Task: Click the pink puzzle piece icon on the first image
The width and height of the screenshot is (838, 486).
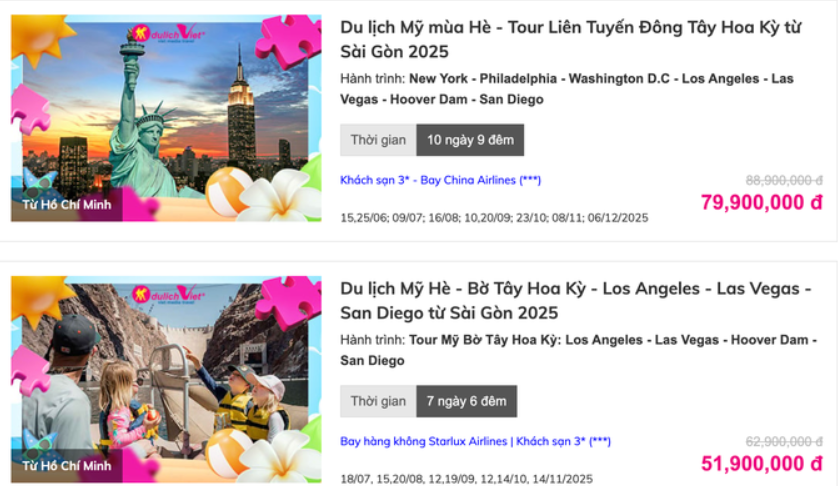Action: (288, 40)
